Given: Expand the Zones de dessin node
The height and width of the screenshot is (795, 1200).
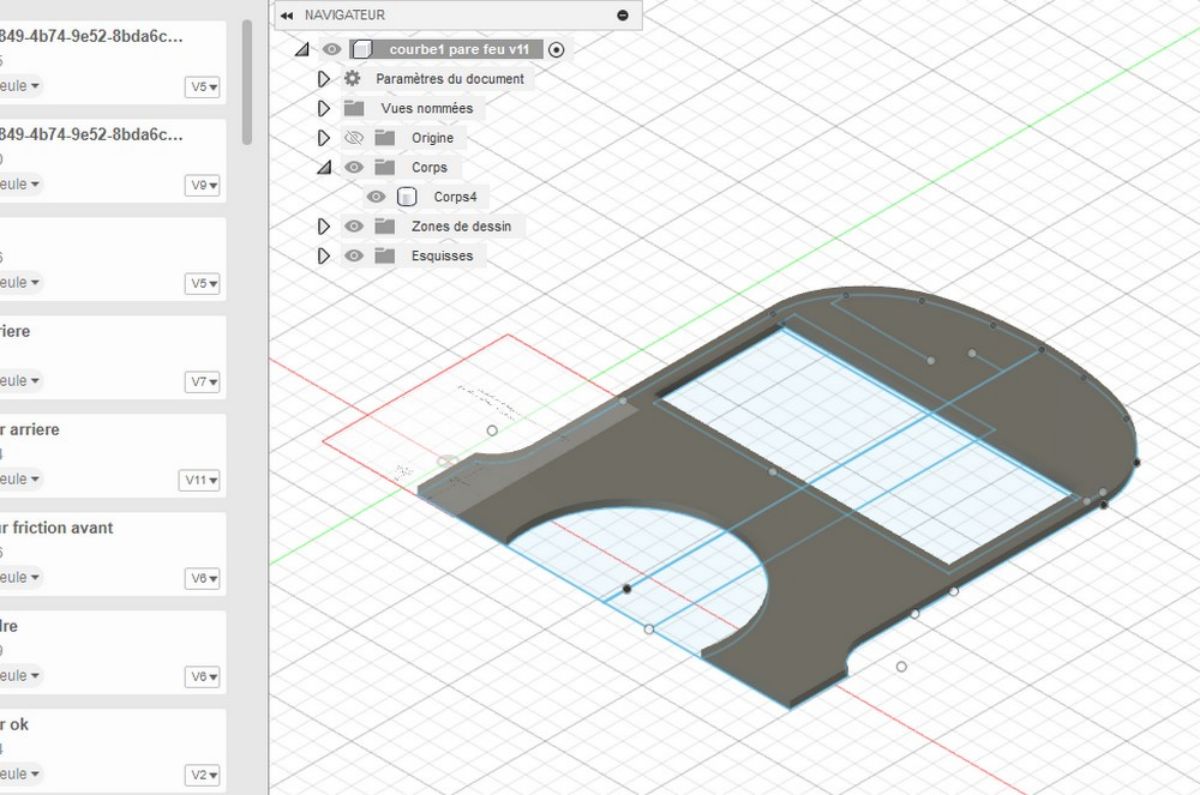Looking at the screenshot, I should pos(323,226).
